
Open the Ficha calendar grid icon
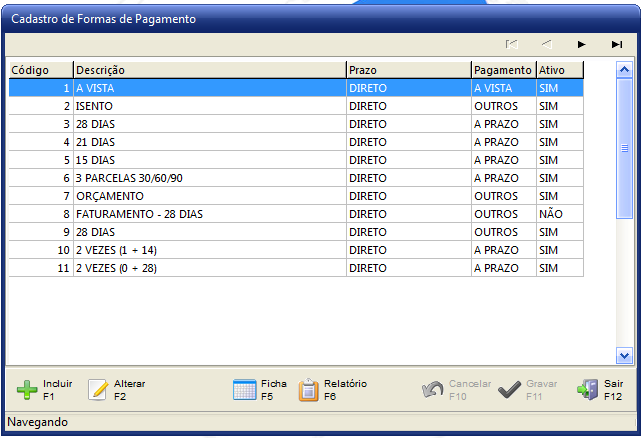pos(244,390)
